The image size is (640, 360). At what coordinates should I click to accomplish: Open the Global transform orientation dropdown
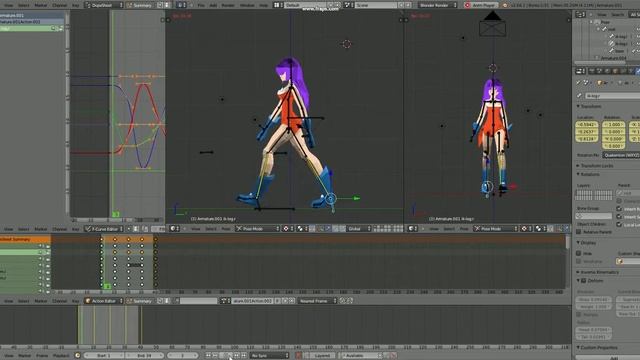click(359, 229)
